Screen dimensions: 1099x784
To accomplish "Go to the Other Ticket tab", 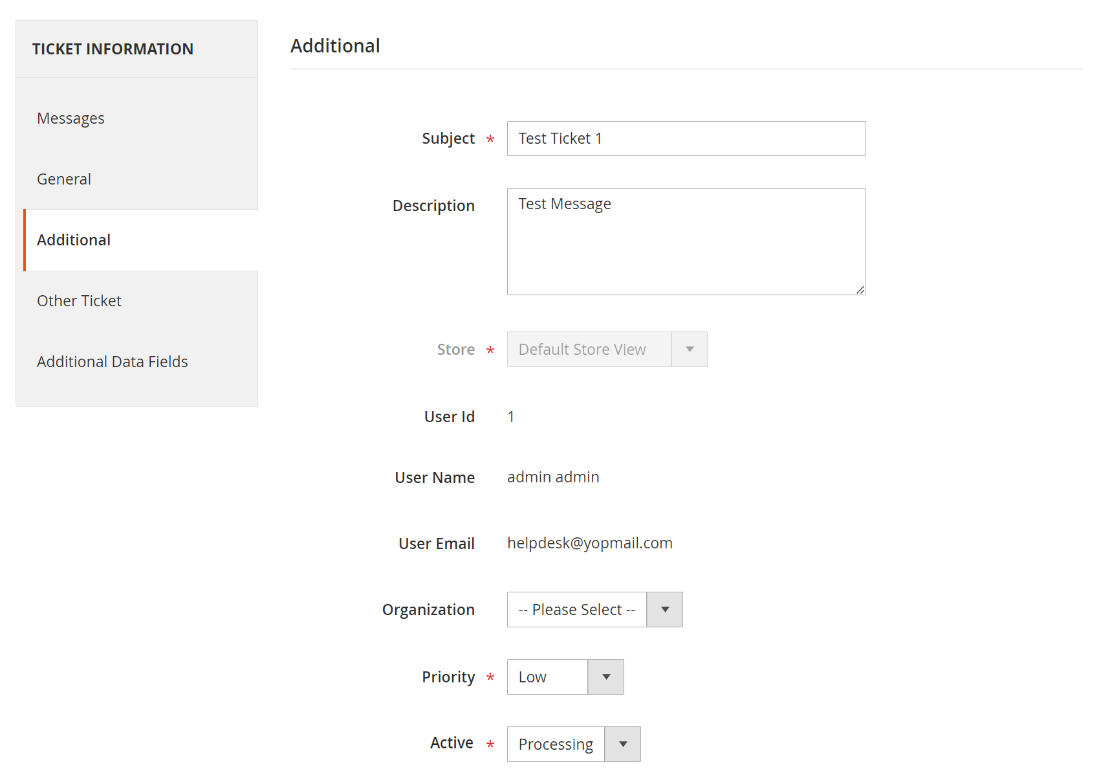I will (79, 301).
